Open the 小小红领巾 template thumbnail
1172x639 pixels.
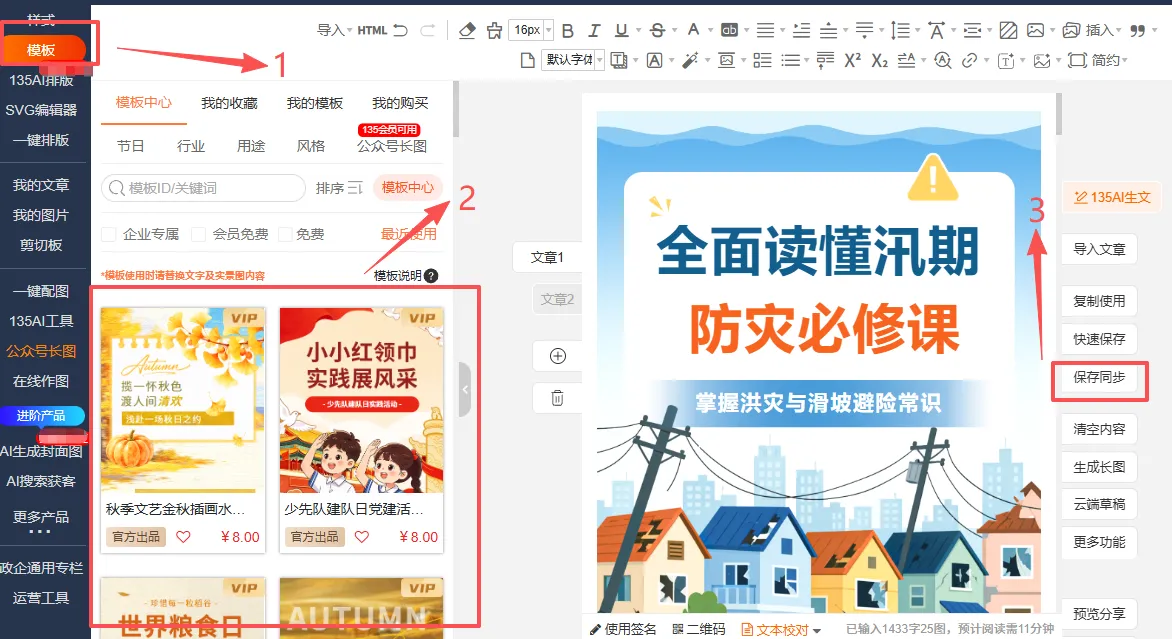pyautogui.click(x=362, y=400)
